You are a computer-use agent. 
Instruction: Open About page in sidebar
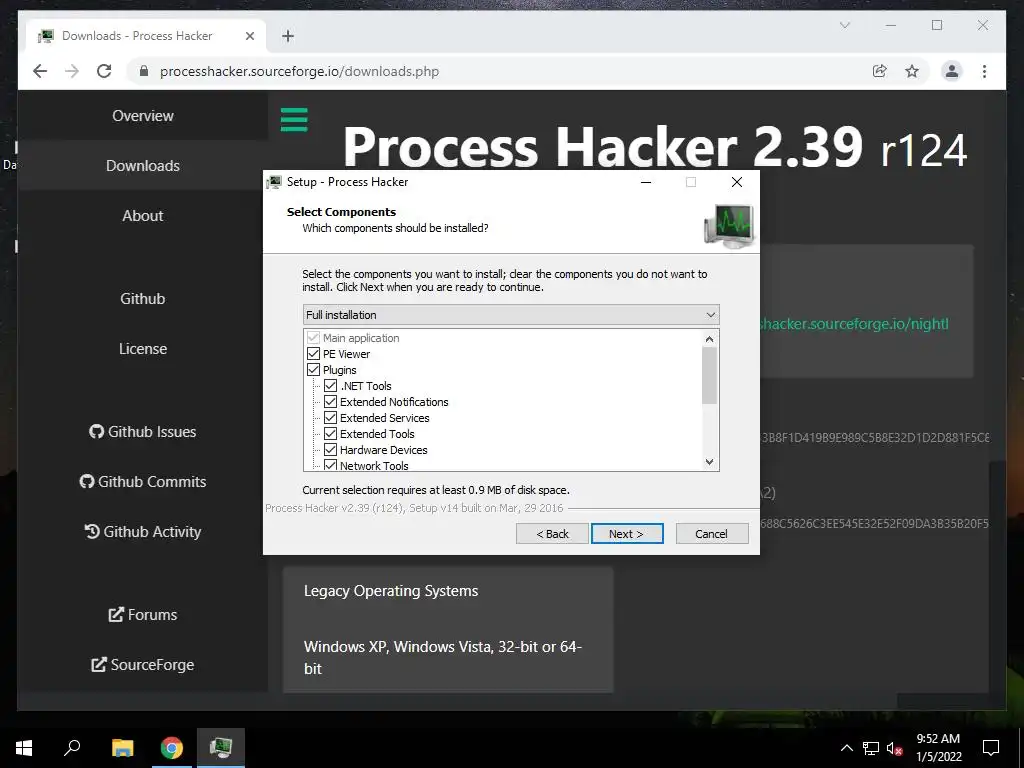[142, 216]
